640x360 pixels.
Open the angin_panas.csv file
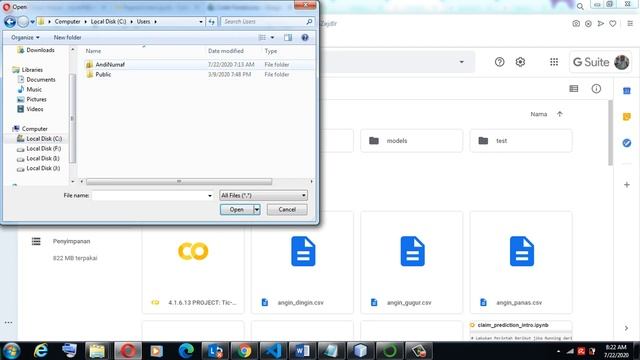(521, 262)
